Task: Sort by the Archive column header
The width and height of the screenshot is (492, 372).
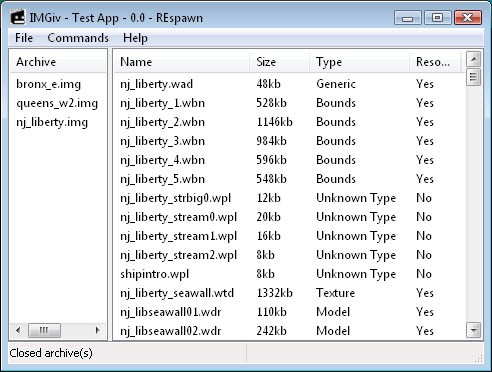Action: coord(58,62)
